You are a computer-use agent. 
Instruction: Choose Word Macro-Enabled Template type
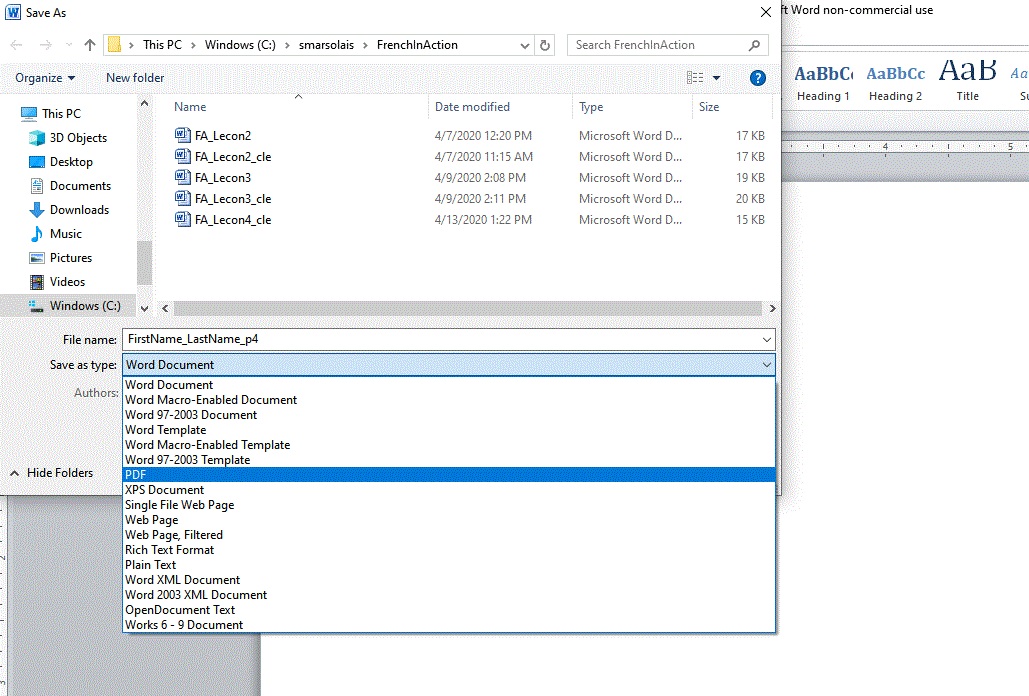pos(449,445)
